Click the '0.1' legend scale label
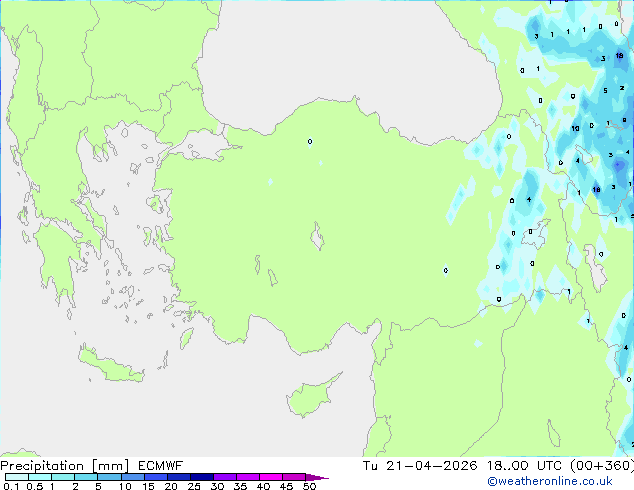The width and height of the screenshot is (634, 490). [x=11, y=486]
